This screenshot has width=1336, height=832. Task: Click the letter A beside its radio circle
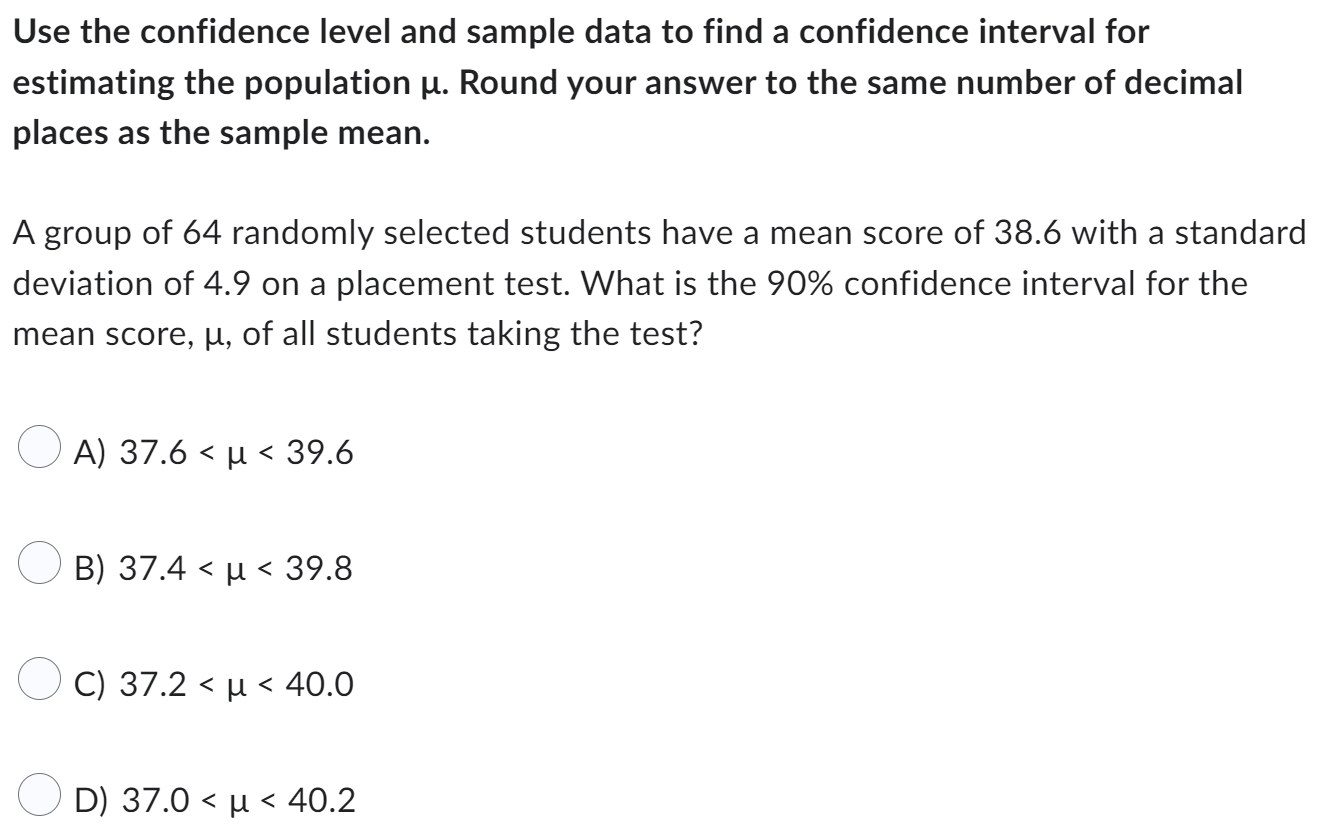(x=85, y=453)
